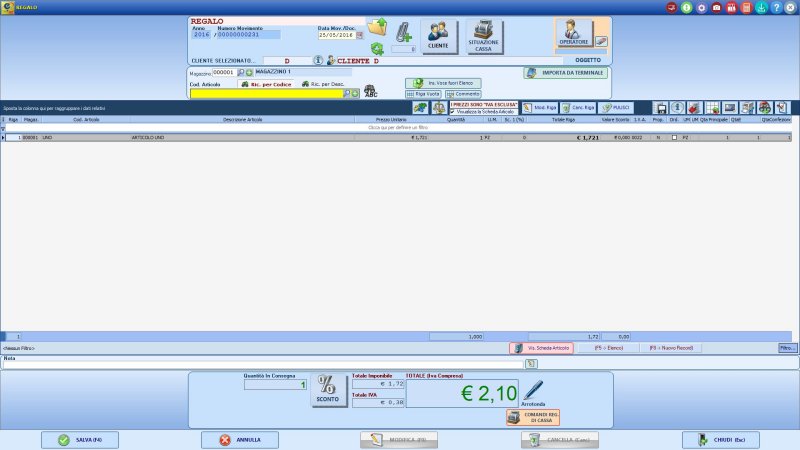Click the green plus icon after article code
This screenshot has height=450, width=800.
click(x=355, y=93)
